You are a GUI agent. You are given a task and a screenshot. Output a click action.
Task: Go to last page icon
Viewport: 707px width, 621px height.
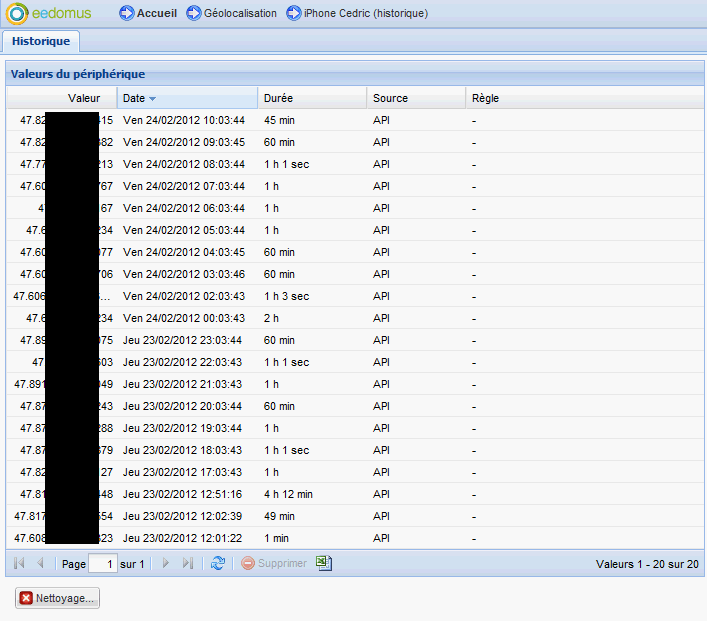188,563
